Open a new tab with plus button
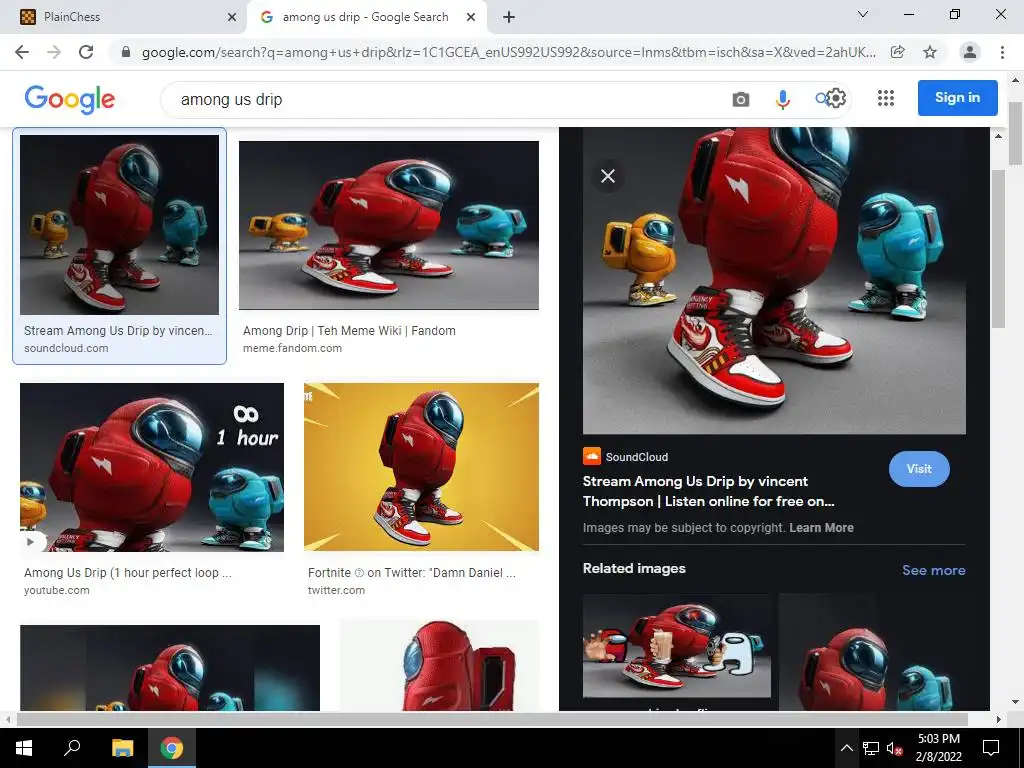This screenshot has width=1024, height=768. 509,17
